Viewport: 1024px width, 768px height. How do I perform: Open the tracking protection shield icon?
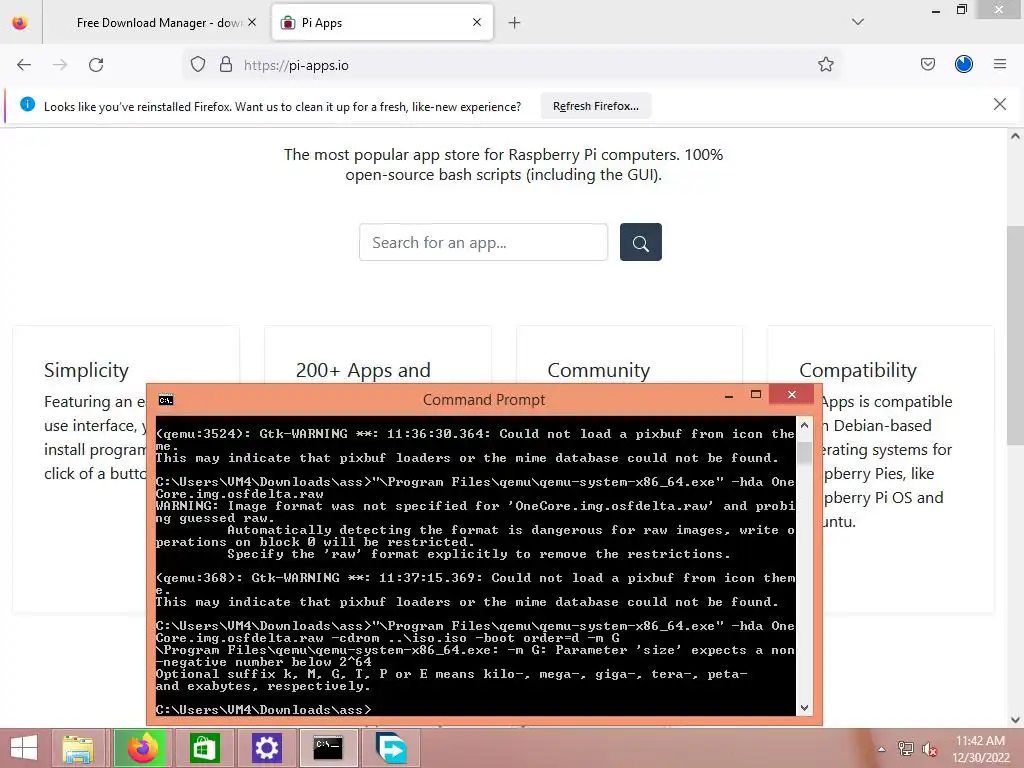point(198,65)
